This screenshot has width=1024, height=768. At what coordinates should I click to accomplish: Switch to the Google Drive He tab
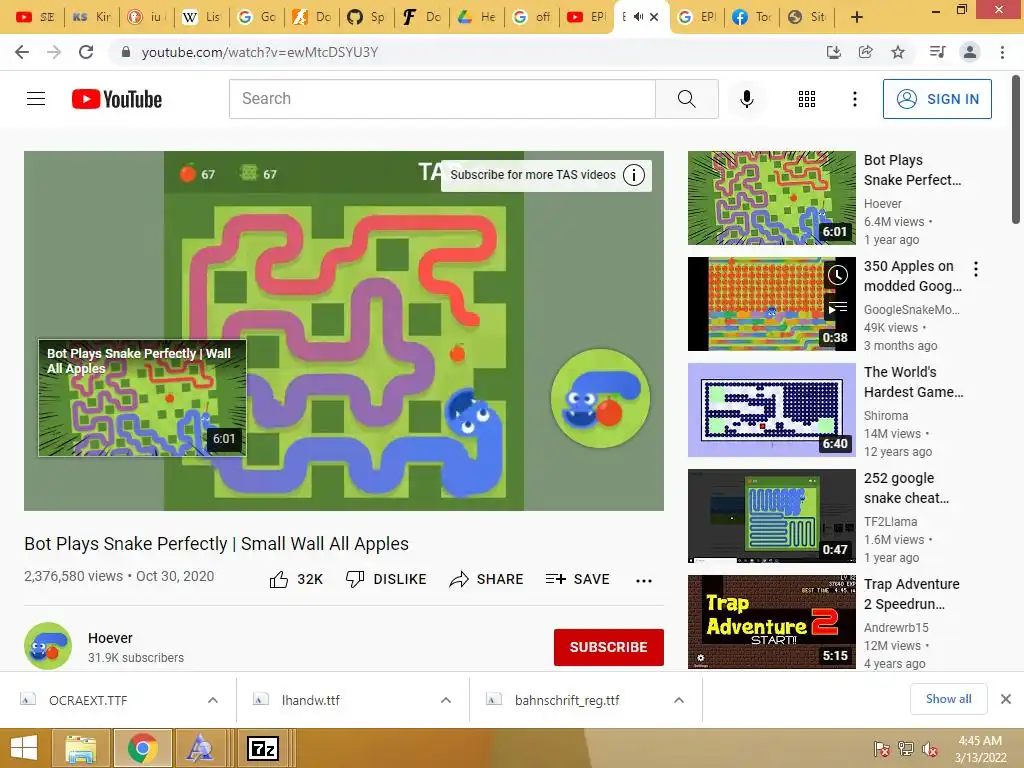pos(475,17)
